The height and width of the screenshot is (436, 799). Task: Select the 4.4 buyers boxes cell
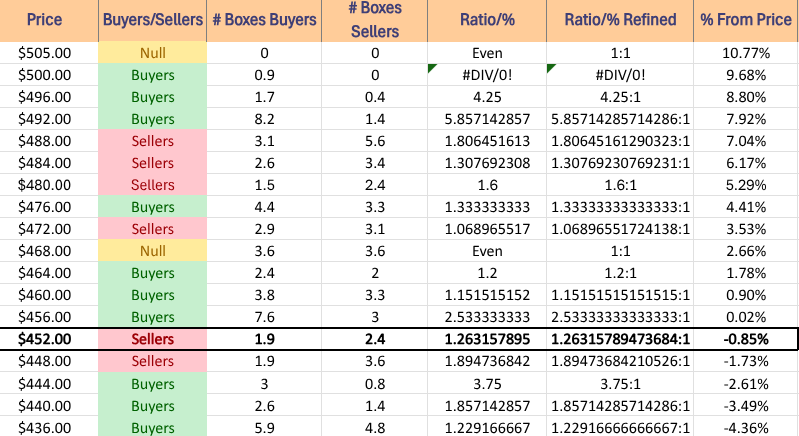coord(264,207)
